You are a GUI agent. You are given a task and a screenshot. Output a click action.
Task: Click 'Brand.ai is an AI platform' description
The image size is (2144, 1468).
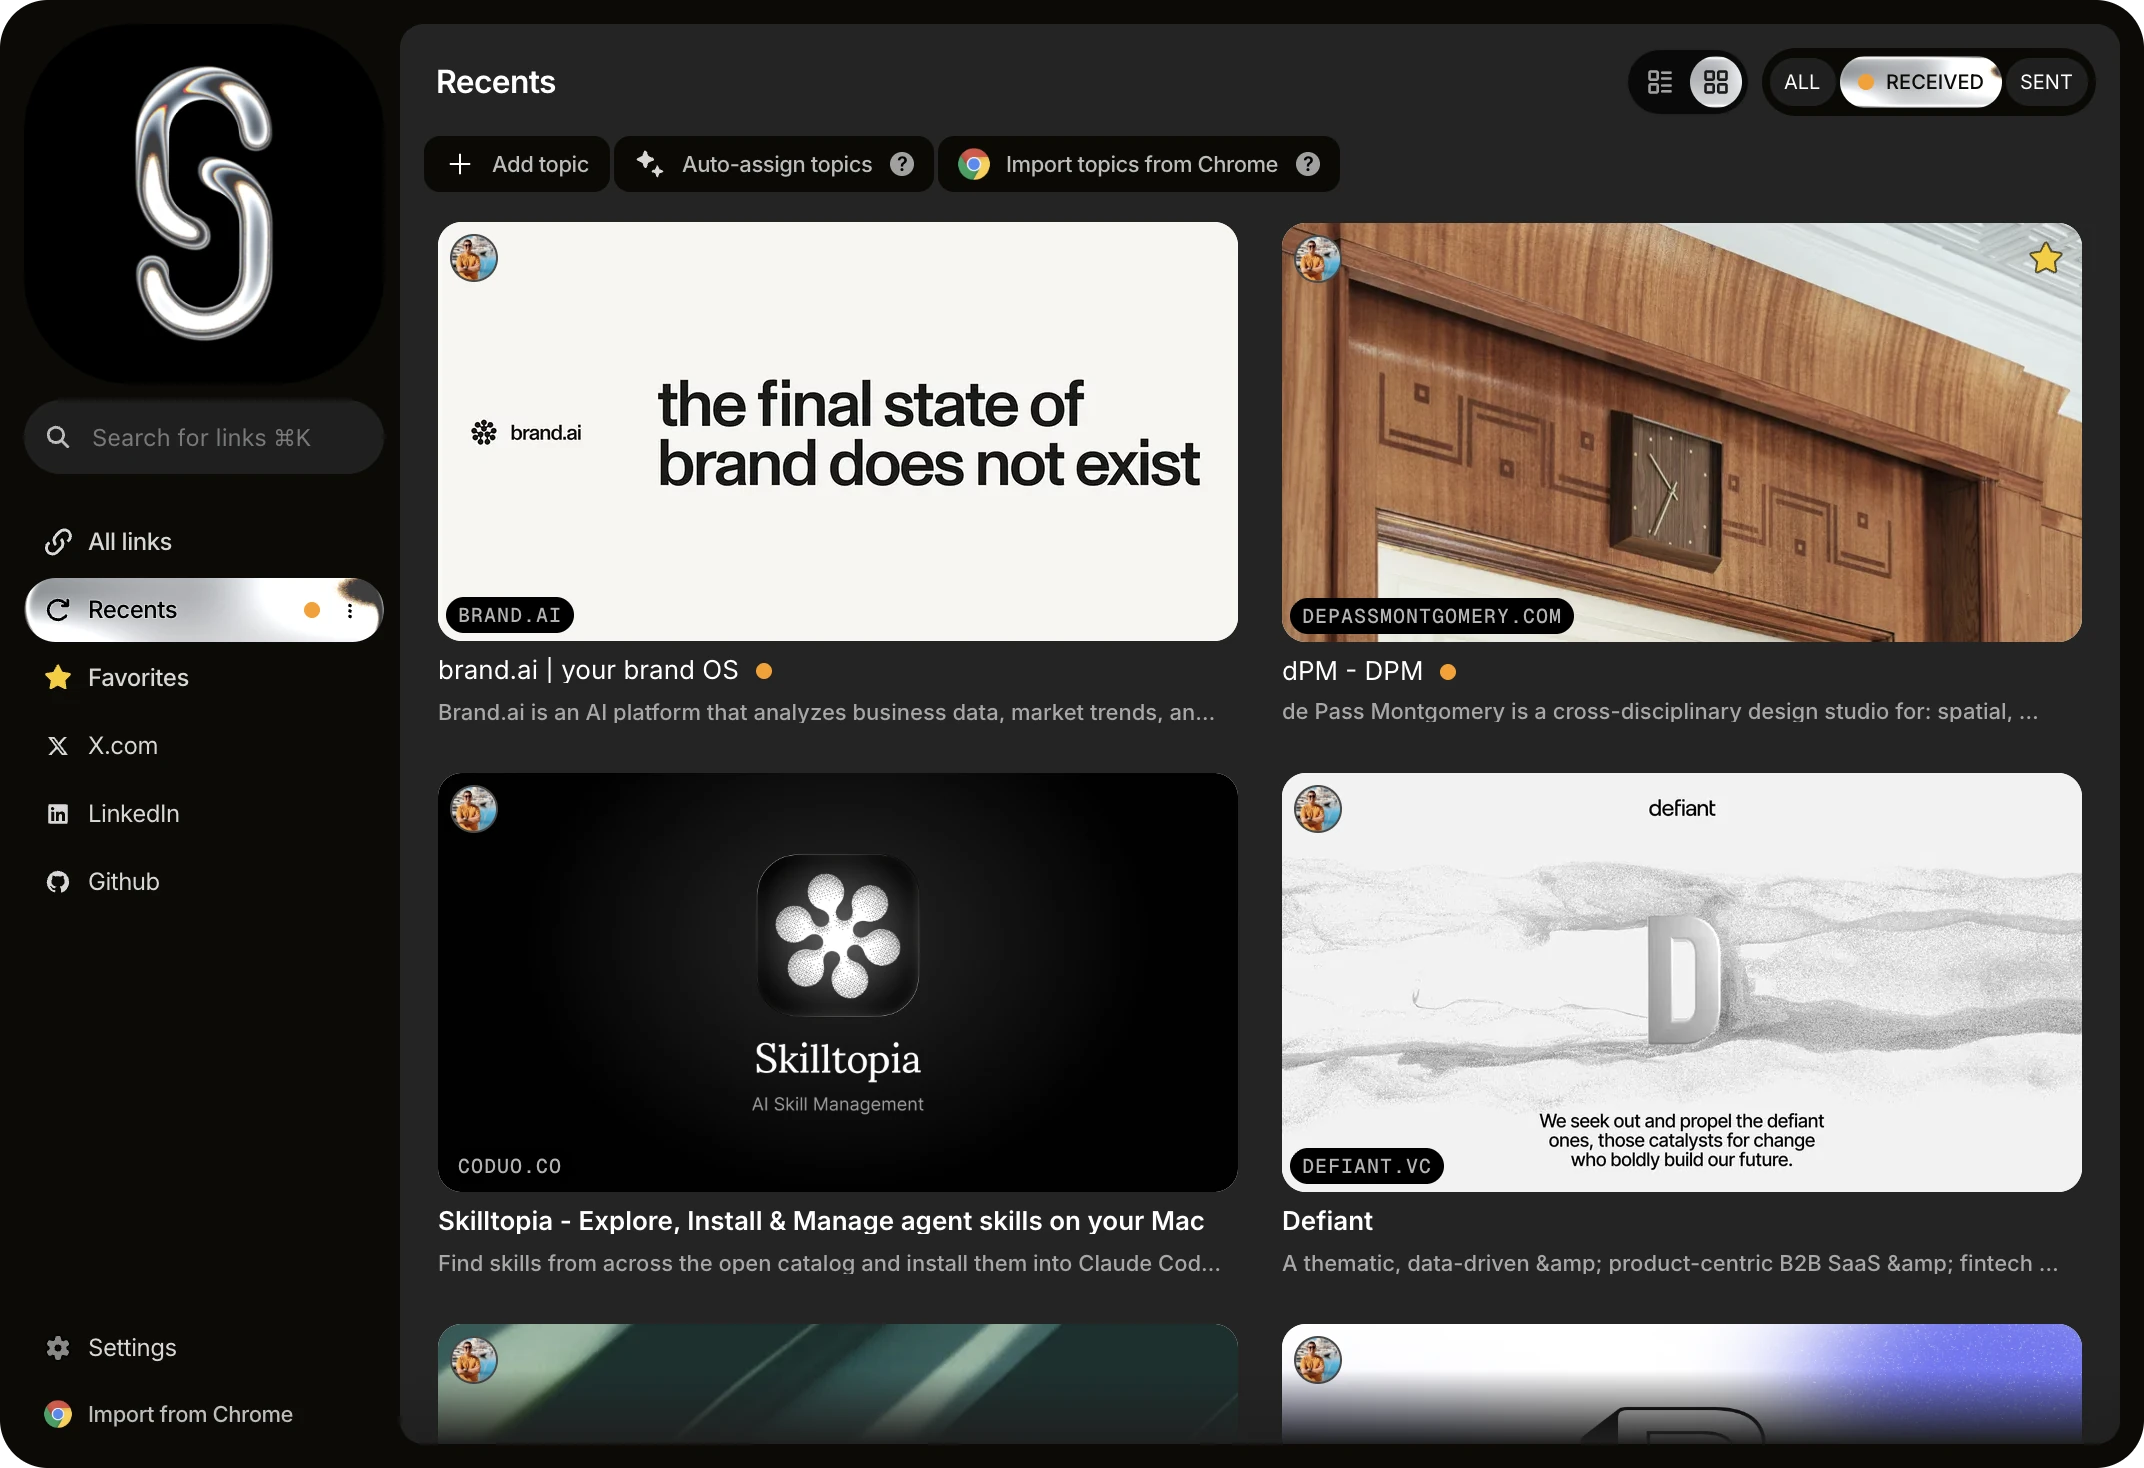826,712
